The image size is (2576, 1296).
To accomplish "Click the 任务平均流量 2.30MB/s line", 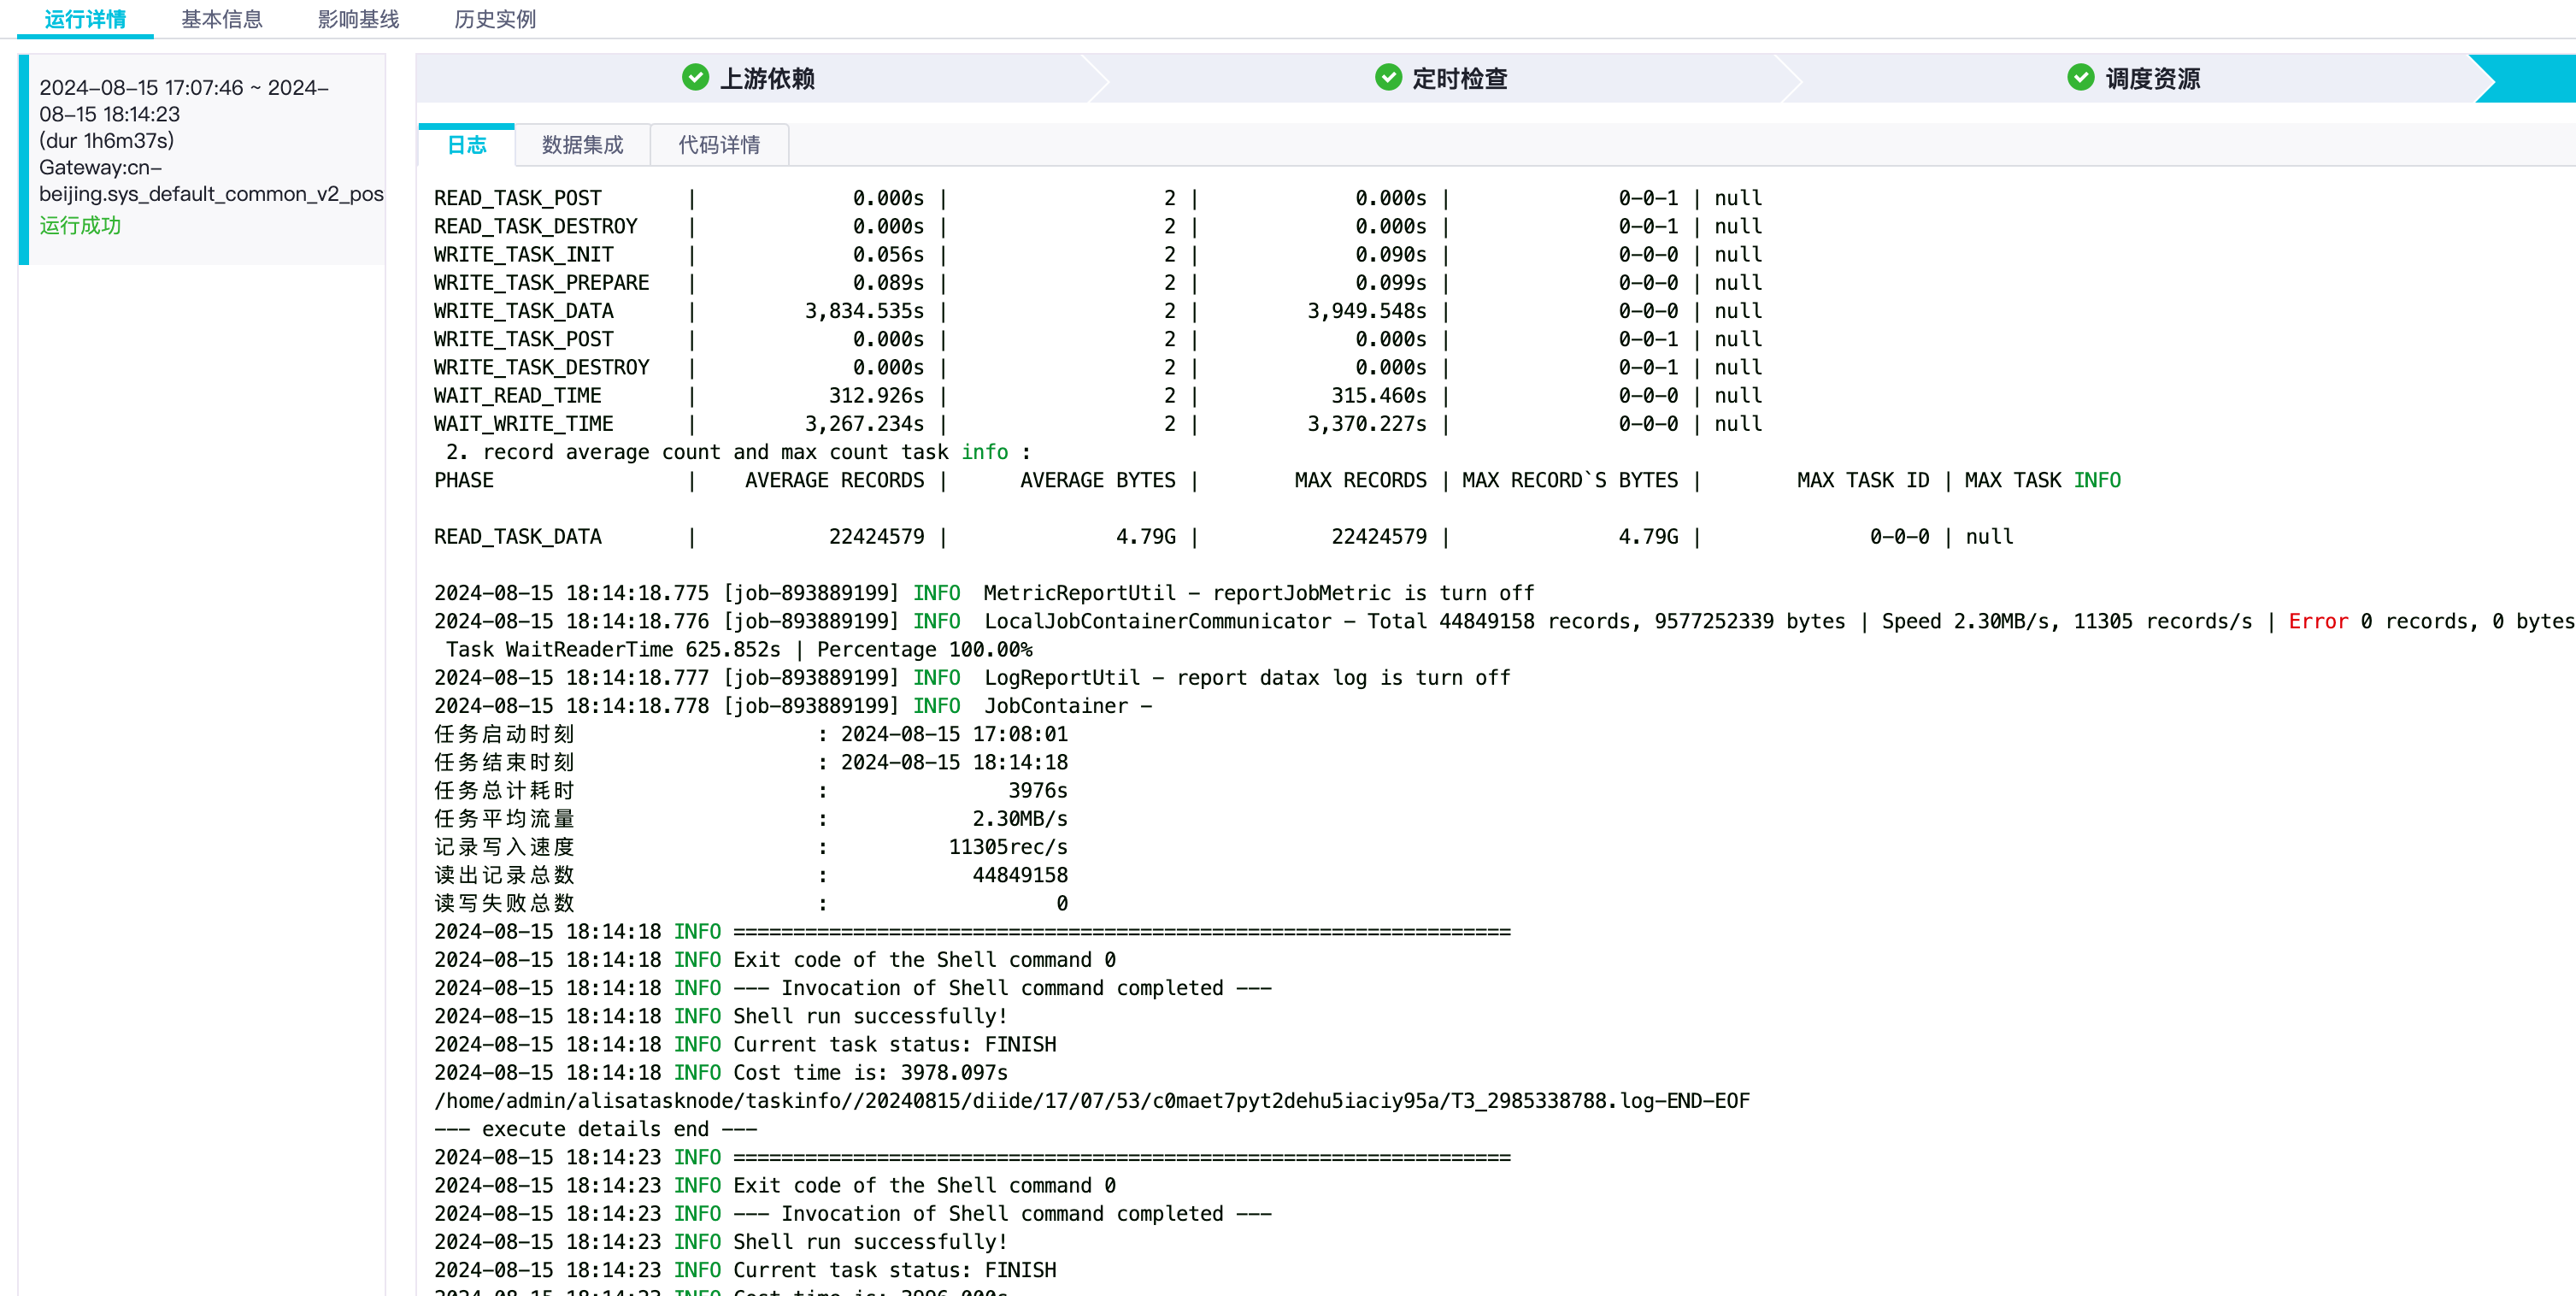I will (751, 819).
